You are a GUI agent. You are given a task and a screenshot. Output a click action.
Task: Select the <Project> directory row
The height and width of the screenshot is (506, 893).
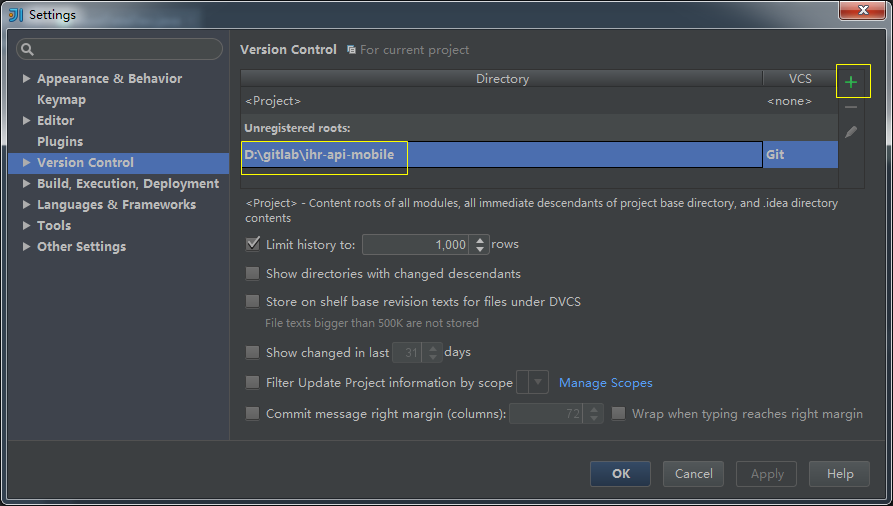539,101
